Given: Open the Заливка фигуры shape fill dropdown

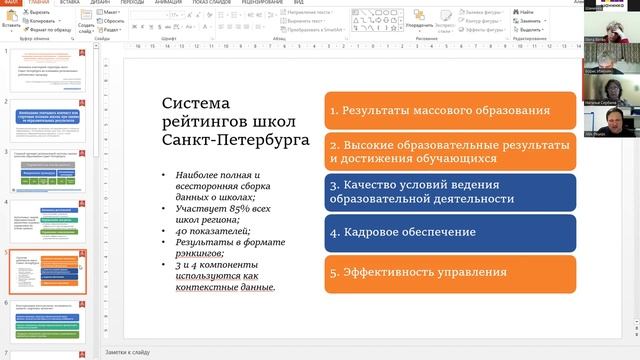Looking at the screenshot, I should pos(481,12).
